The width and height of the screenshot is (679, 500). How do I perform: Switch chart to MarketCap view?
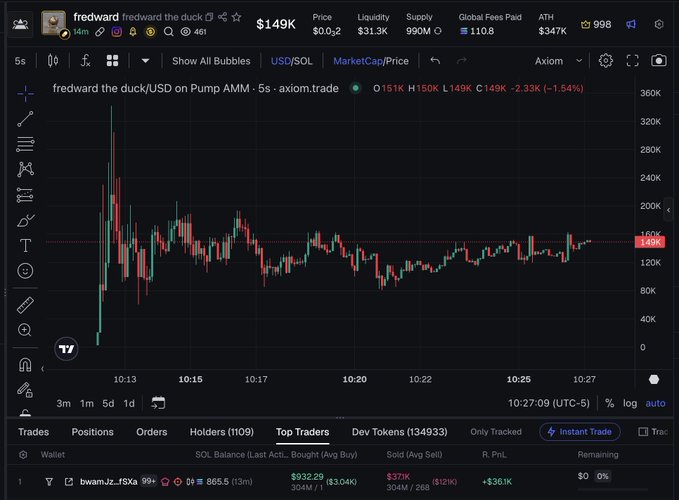[358, 61]
